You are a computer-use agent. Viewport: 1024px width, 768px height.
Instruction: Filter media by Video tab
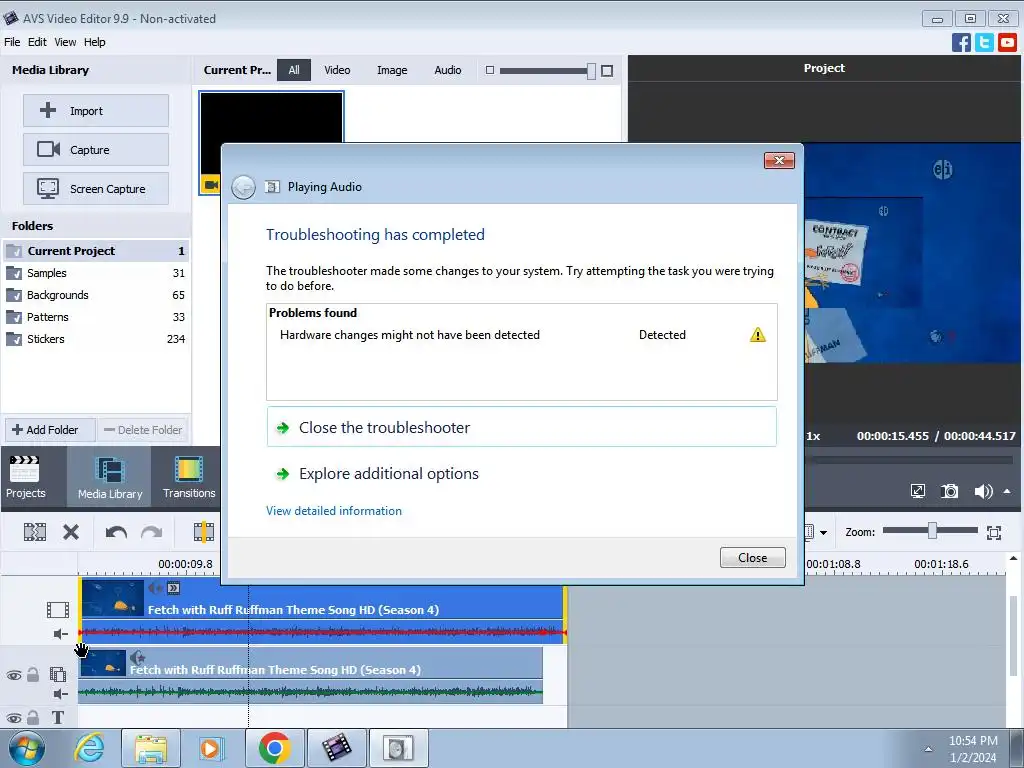(x=337, y=70)
